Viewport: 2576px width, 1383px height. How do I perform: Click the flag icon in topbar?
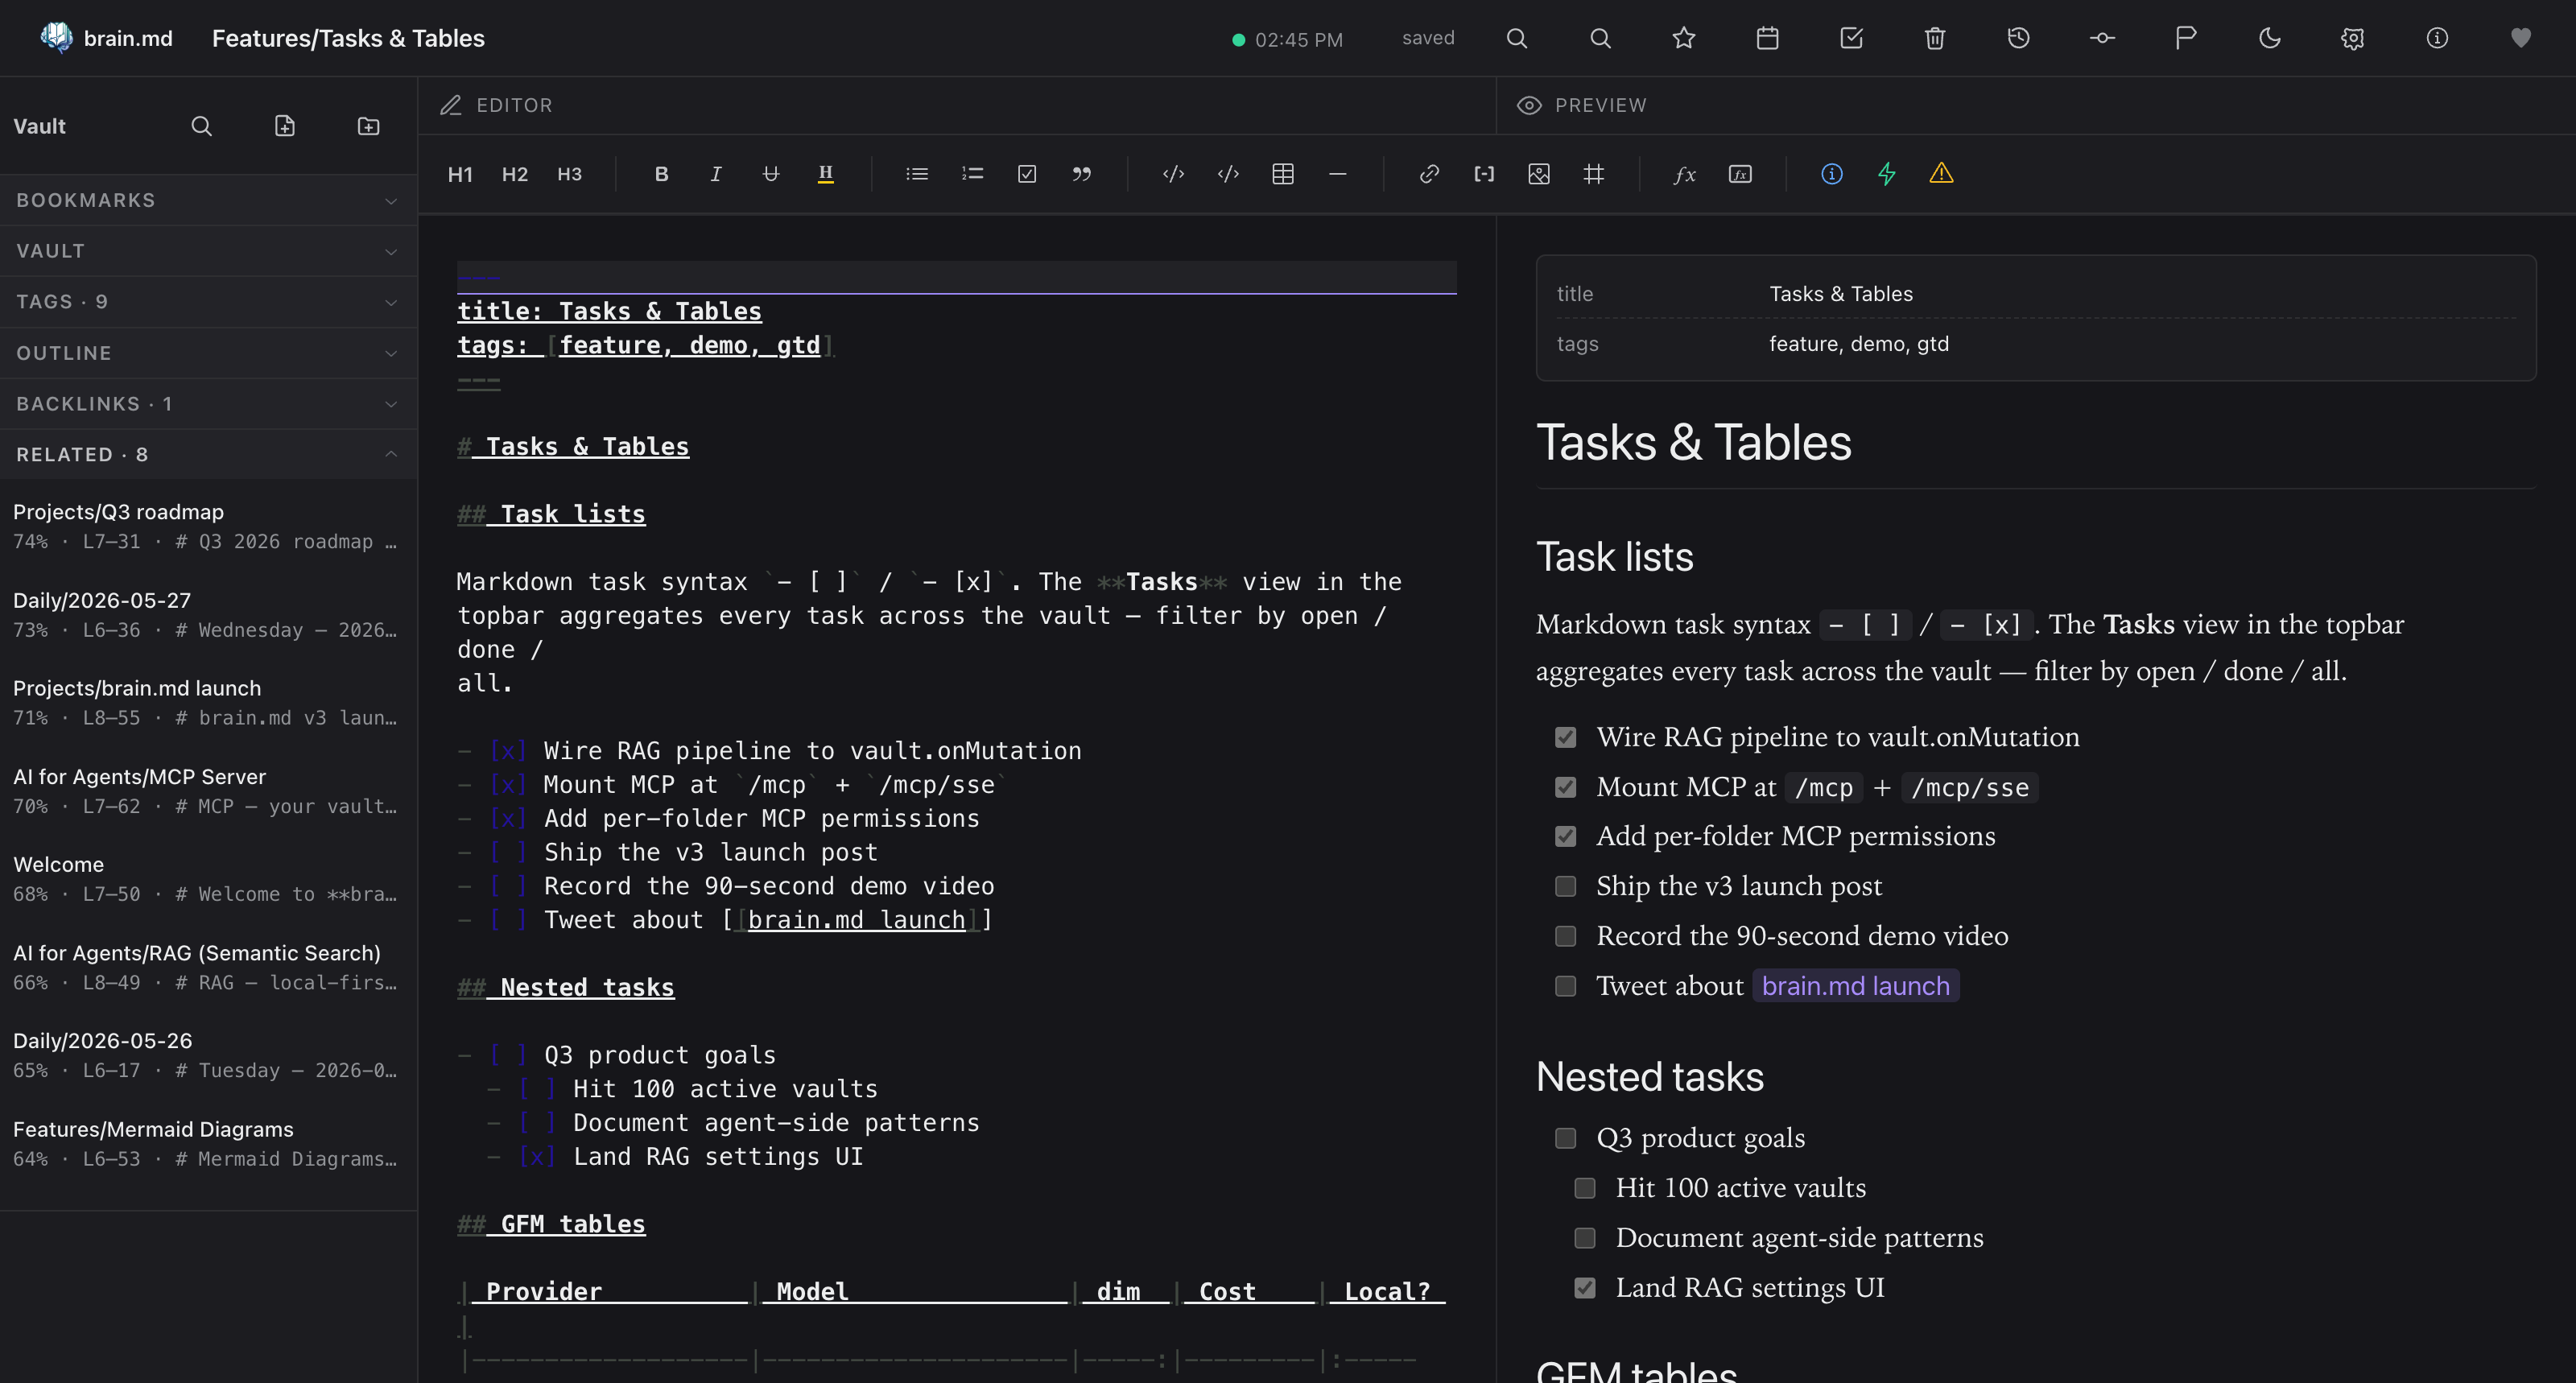tap(2186, 38)
